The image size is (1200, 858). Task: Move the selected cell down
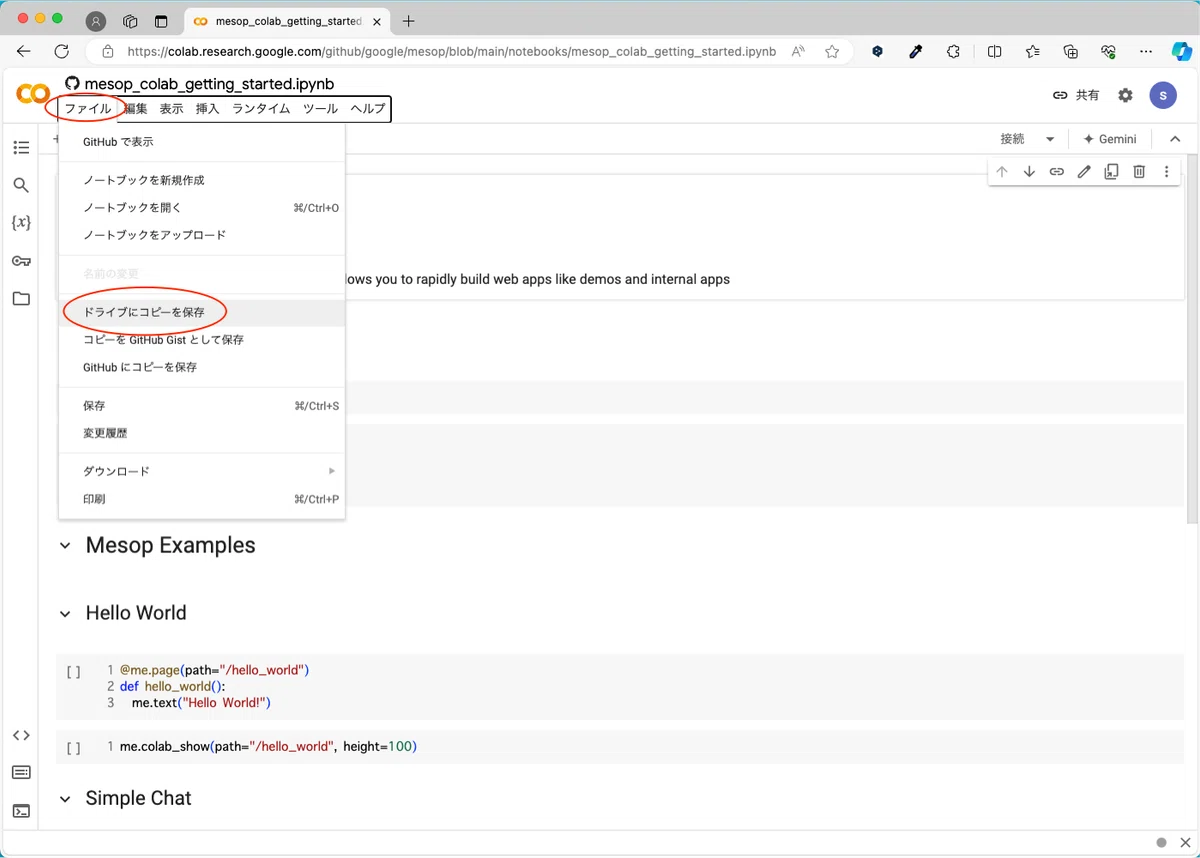[x=1029, y=172]
